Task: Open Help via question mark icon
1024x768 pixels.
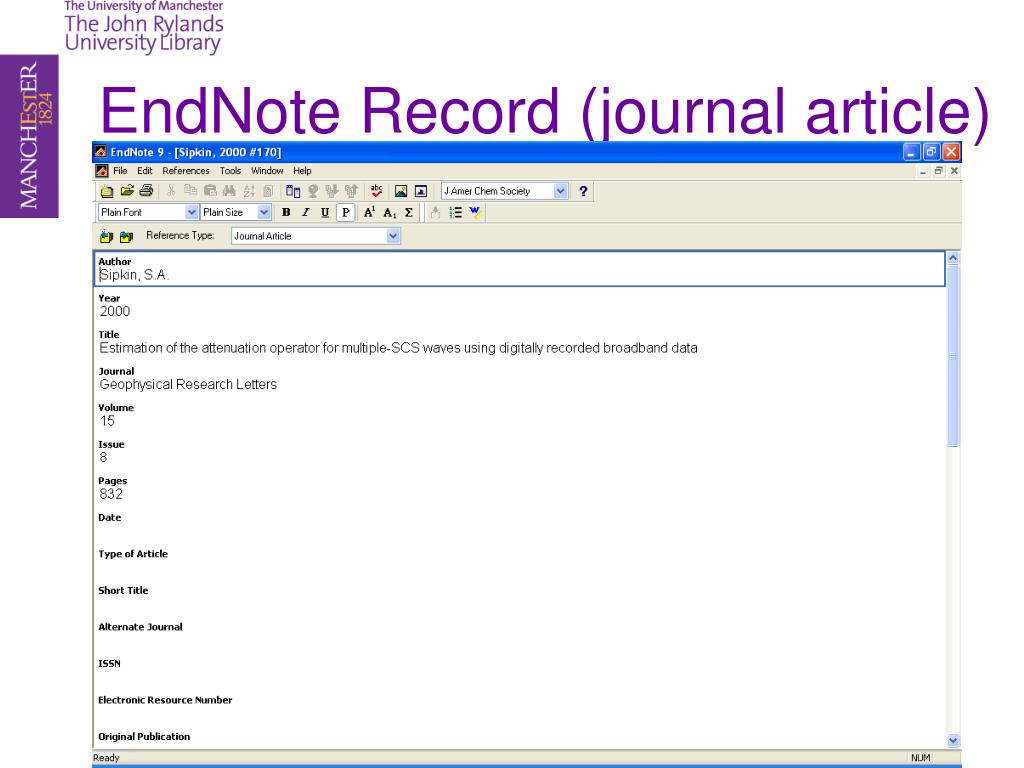Action: point(584,191)
